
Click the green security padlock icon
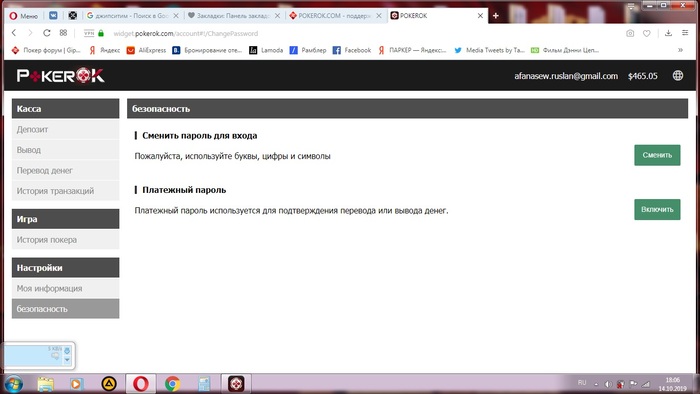[101, 33]
